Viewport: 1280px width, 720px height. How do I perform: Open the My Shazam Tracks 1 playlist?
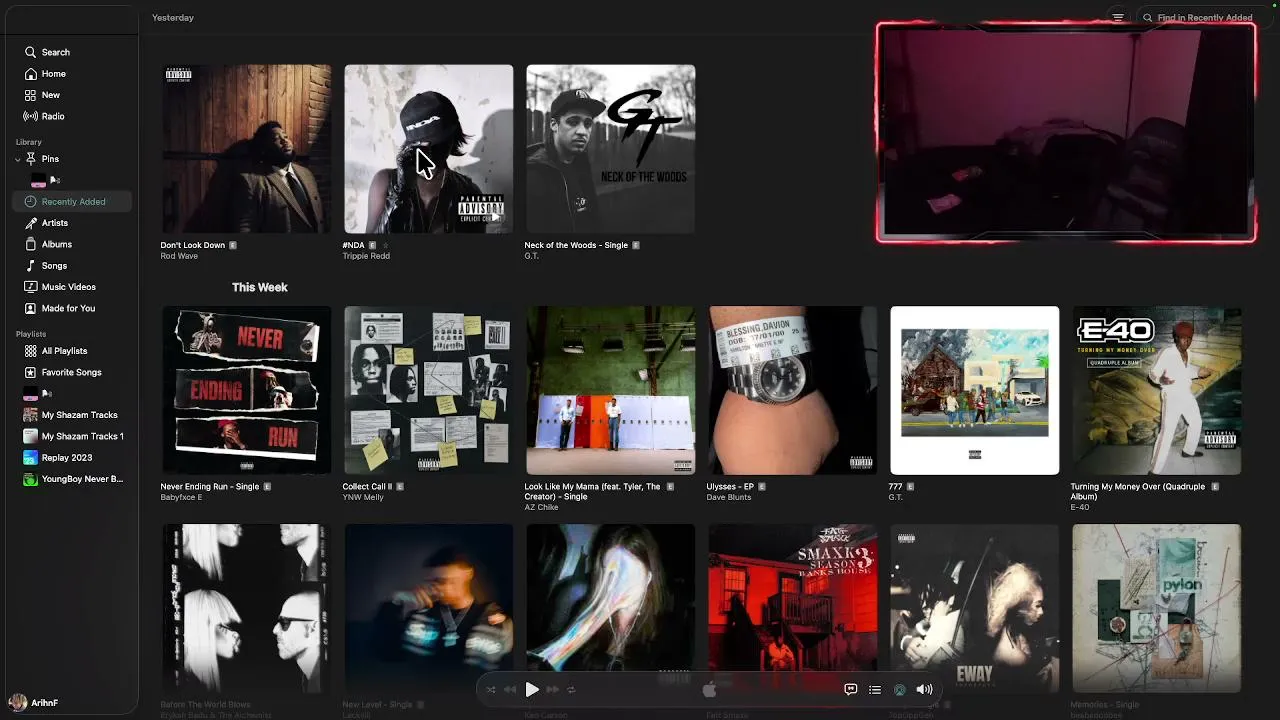[74, 436]
